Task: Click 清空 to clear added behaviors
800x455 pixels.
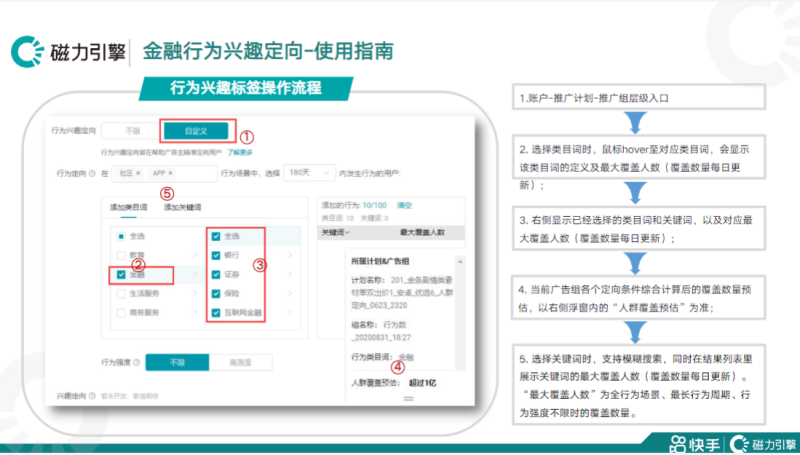Action: (404, 205)
